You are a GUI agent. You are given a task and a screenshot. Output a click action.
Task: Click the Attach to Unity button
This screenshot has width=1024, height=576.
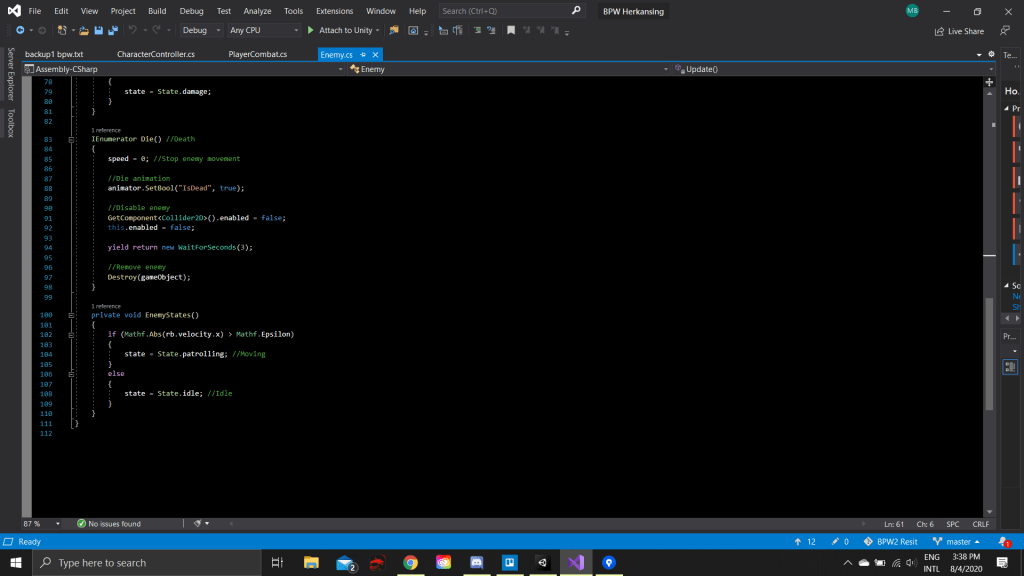[x=341, y=30]
